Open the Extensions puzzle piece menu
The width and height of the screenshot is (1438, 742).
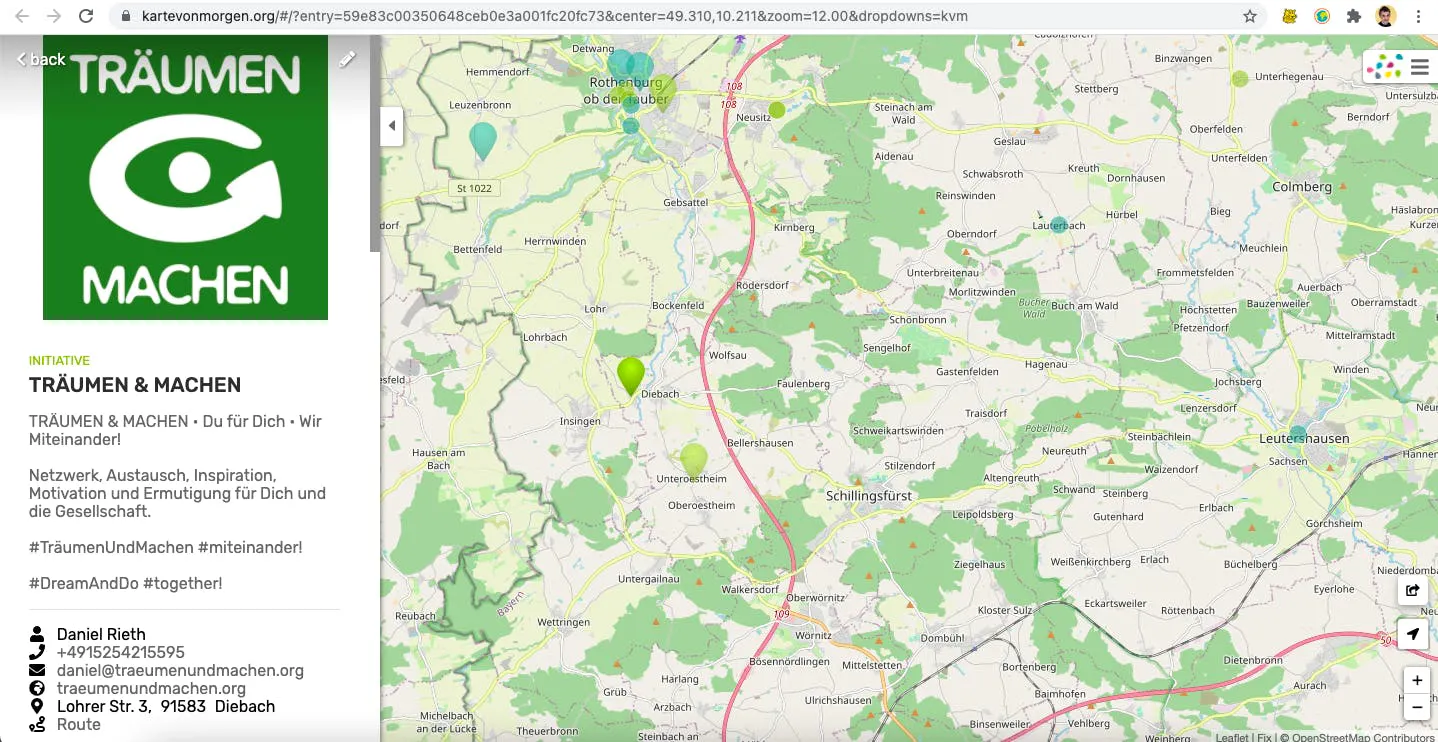coord(1354,16)
